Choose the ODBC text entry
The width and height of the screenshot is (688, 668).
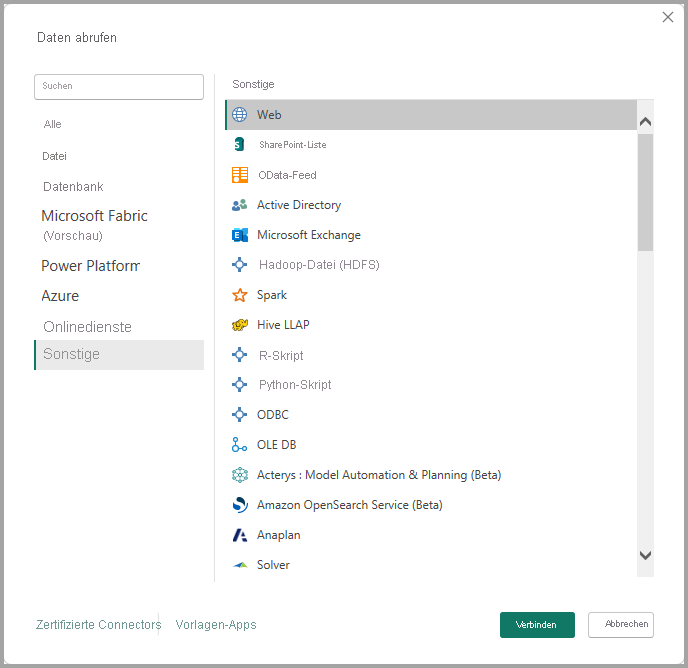tap(272, 415)
